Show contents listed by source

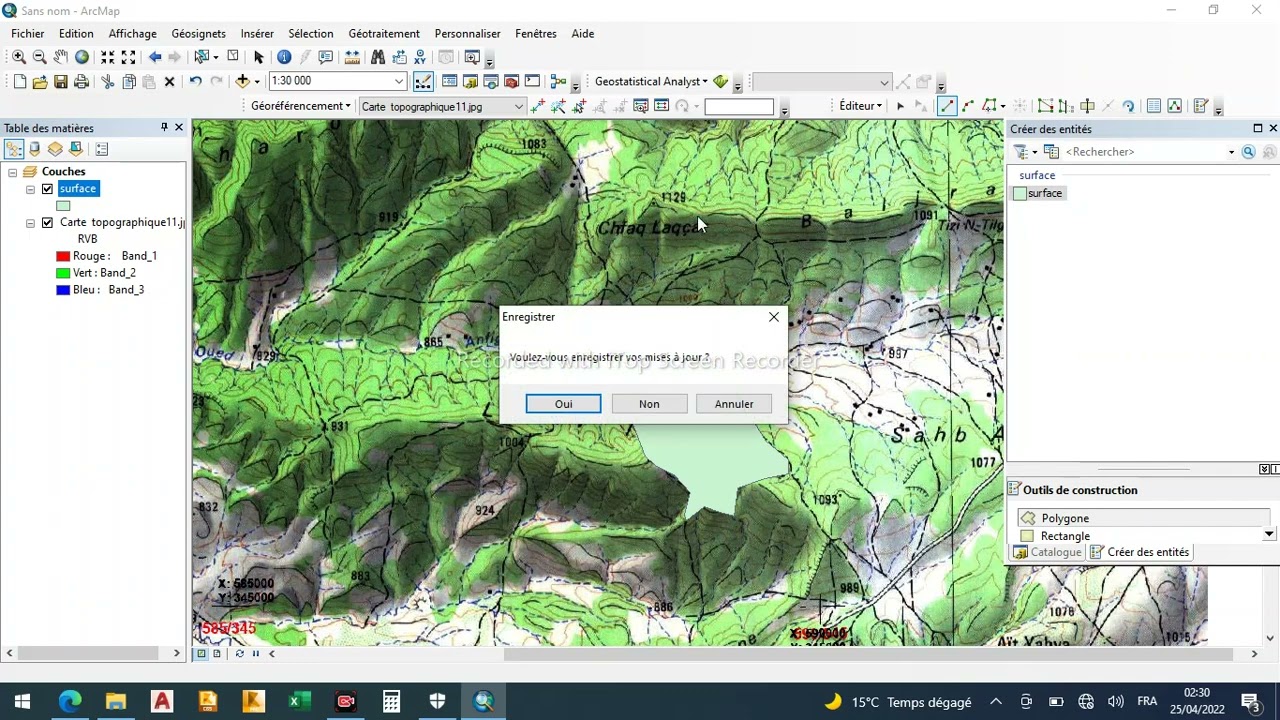[35, 149]
